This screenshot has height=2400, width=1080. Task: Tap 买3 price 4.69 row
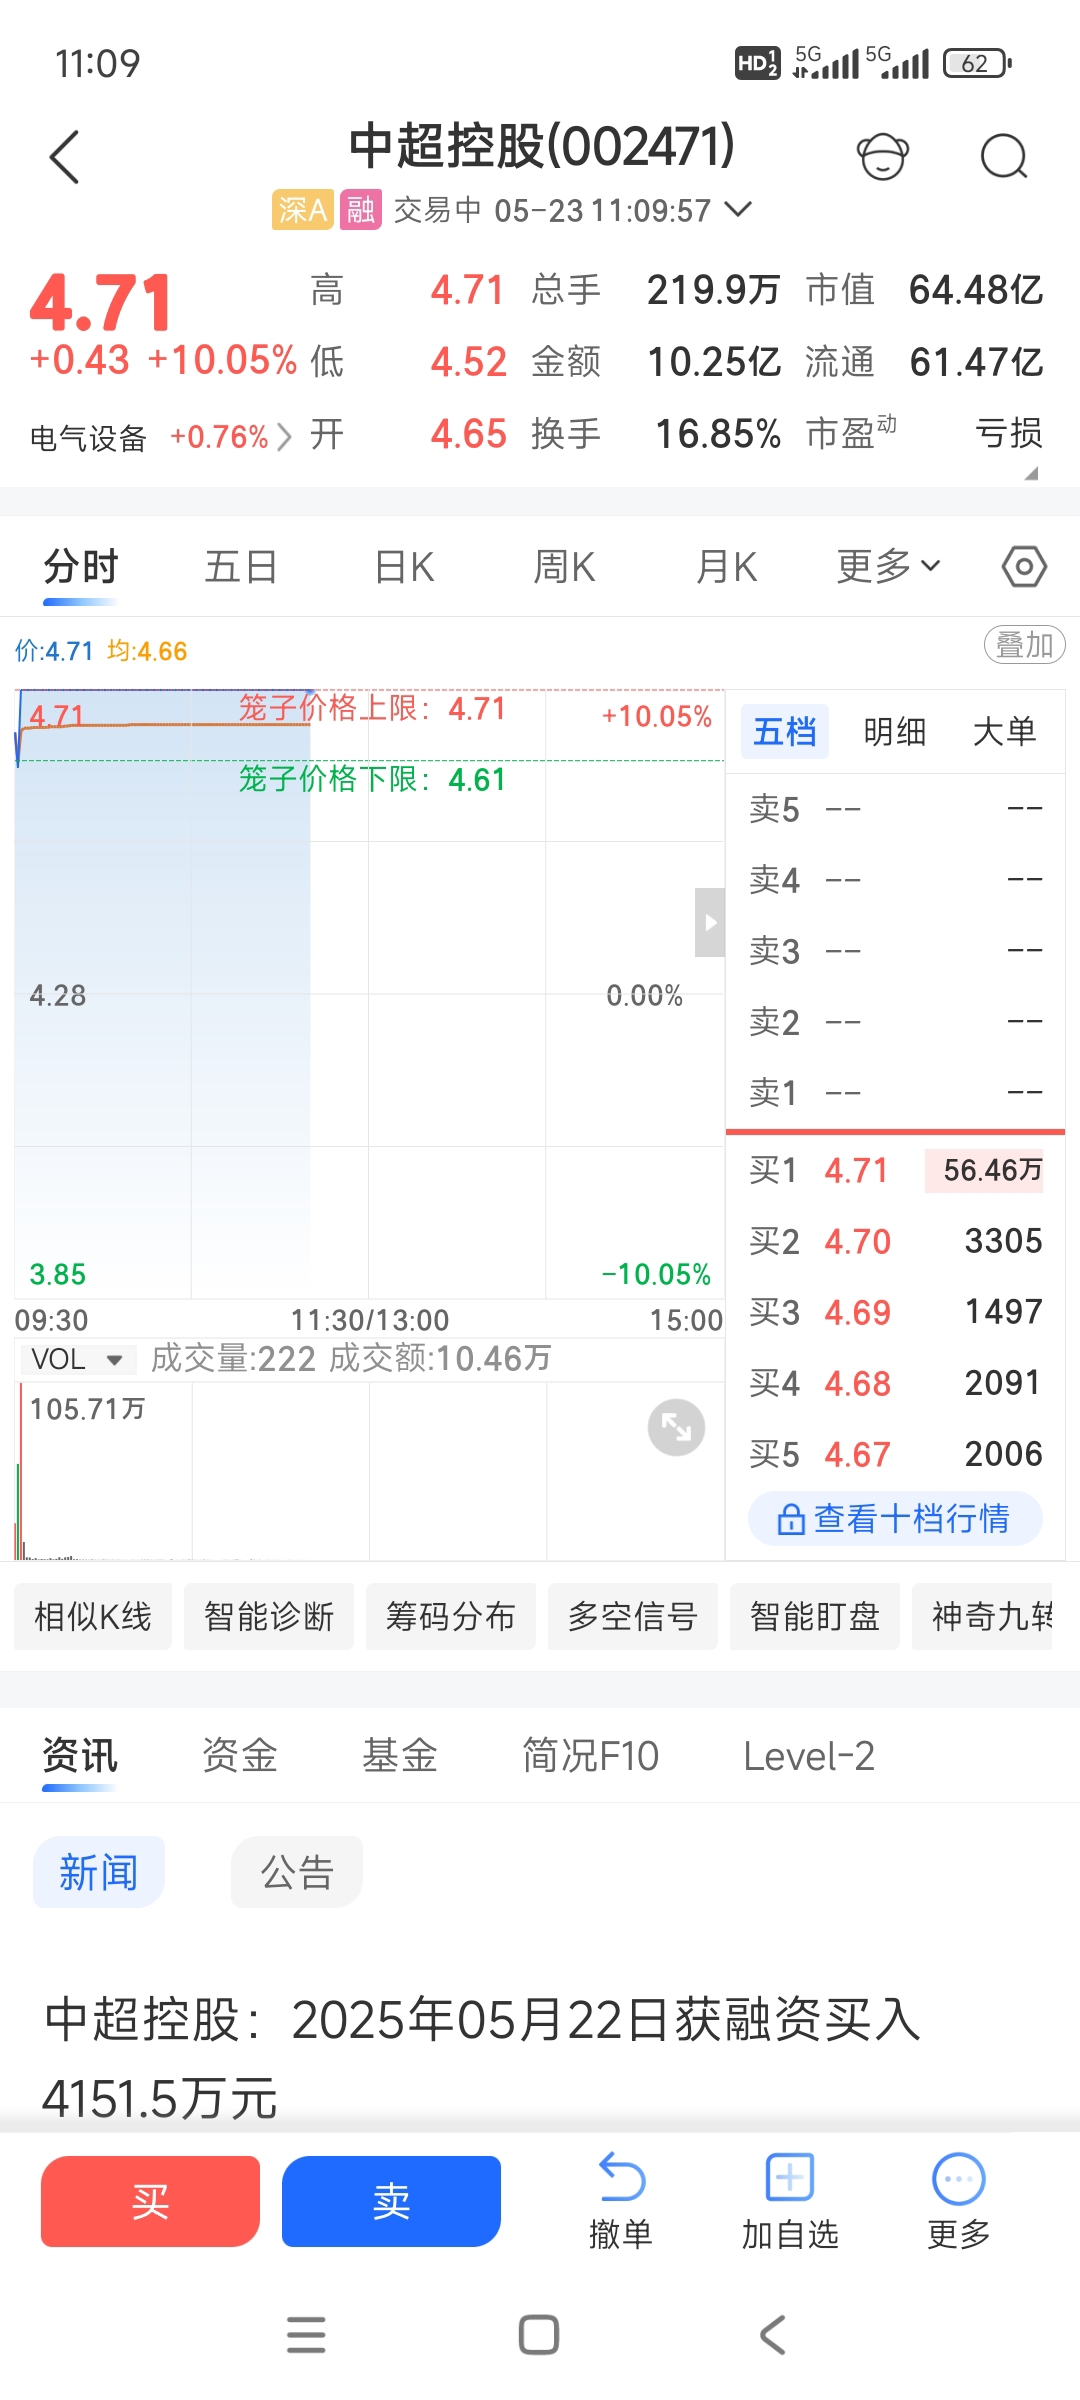(895, 1312)
